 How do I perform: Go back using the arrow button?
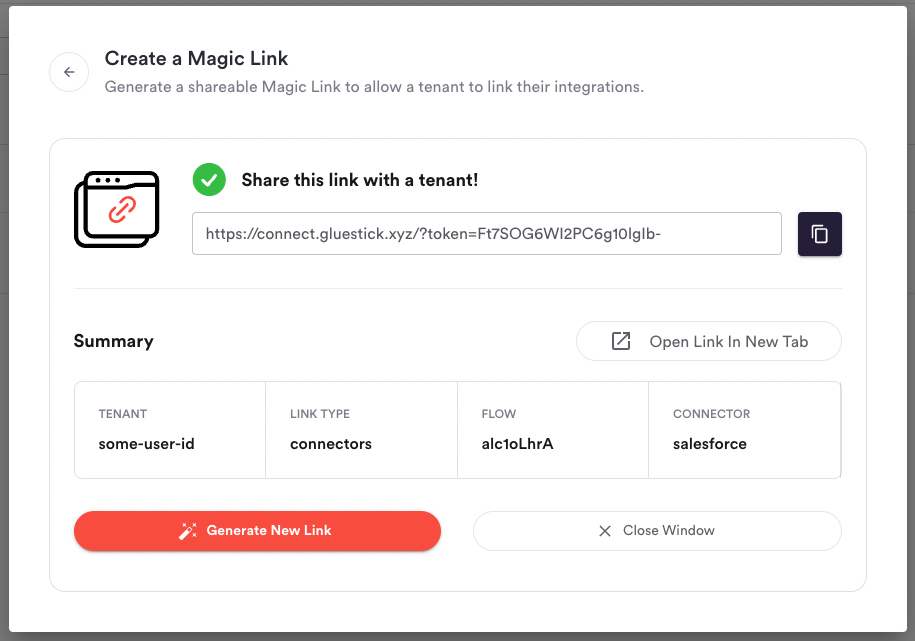(69, 72)
